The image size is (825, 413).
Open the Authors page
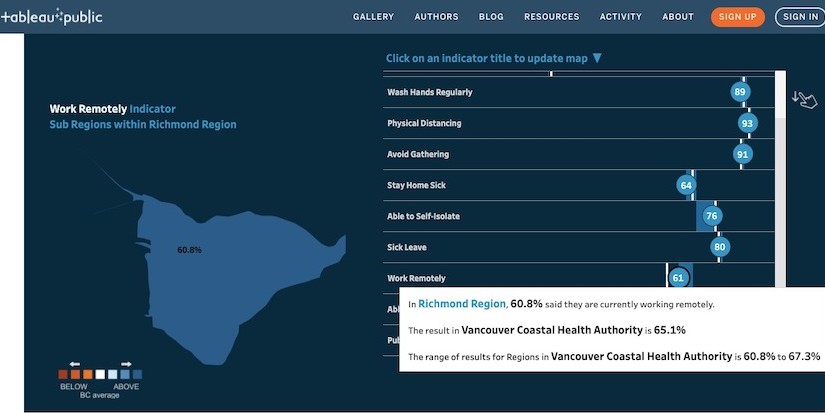435,17
